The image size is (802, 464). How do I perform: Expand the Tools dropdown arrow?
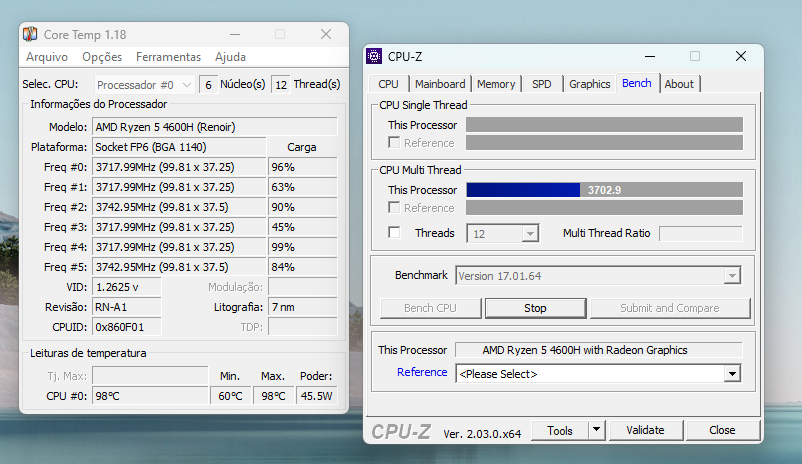[596, 431]
